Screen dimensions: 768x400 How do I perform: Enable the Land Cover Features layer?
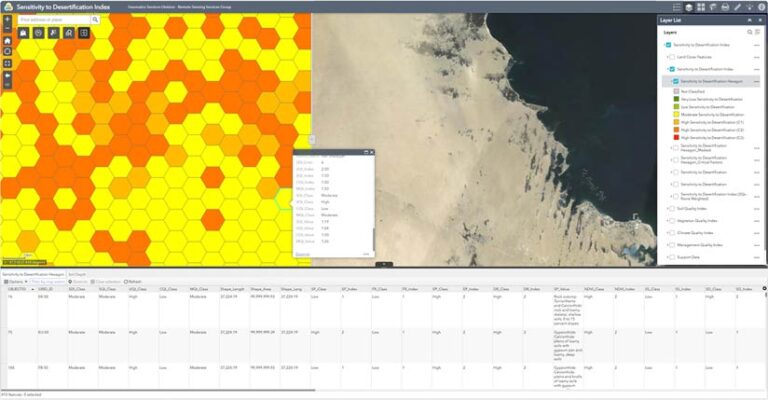pos(672,57)
